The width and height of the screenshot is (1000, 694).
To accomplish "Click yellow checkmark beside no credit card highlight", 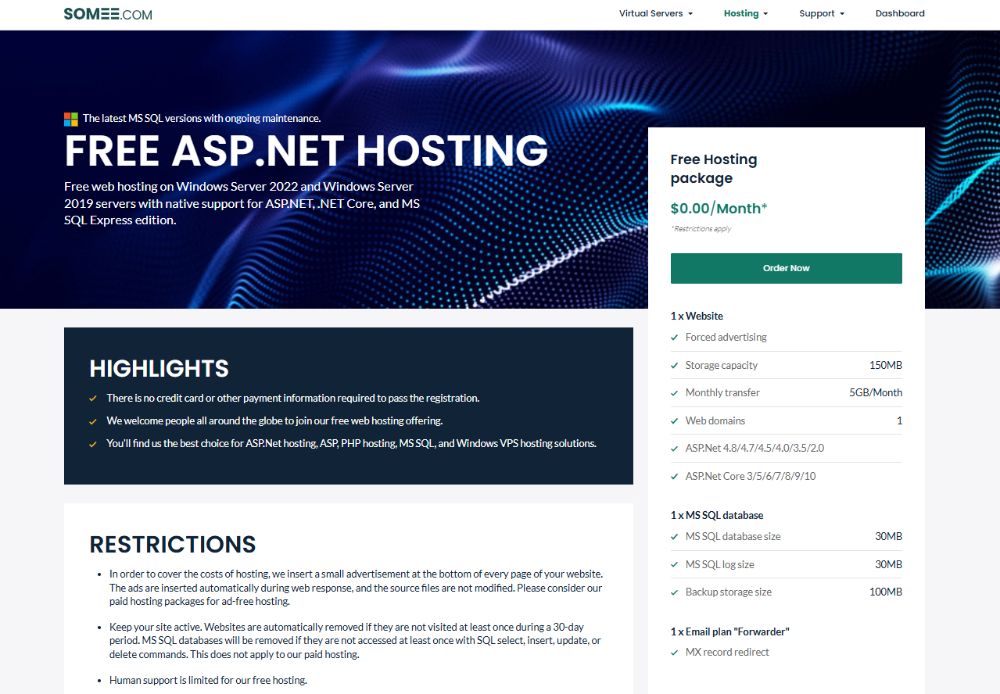I will 93,398.
